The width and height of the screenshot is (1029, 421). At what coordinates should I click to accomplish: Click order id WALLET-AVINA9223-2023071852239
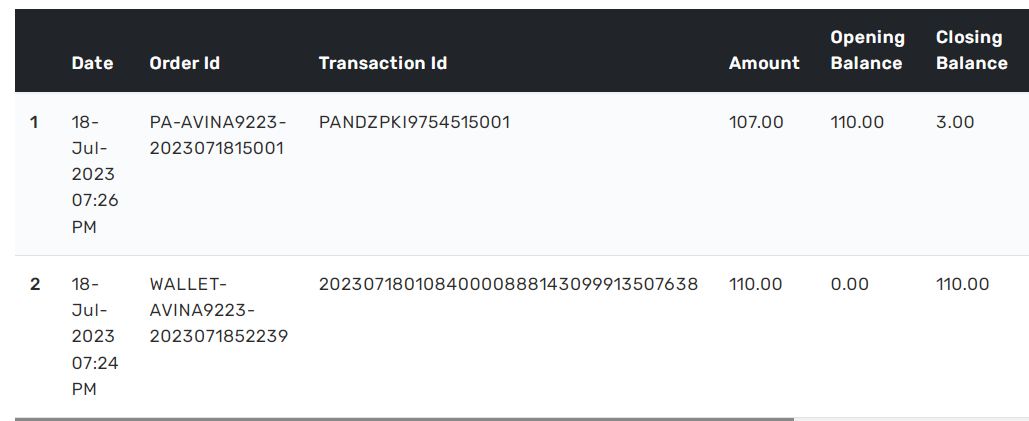(x=218, y=310)
